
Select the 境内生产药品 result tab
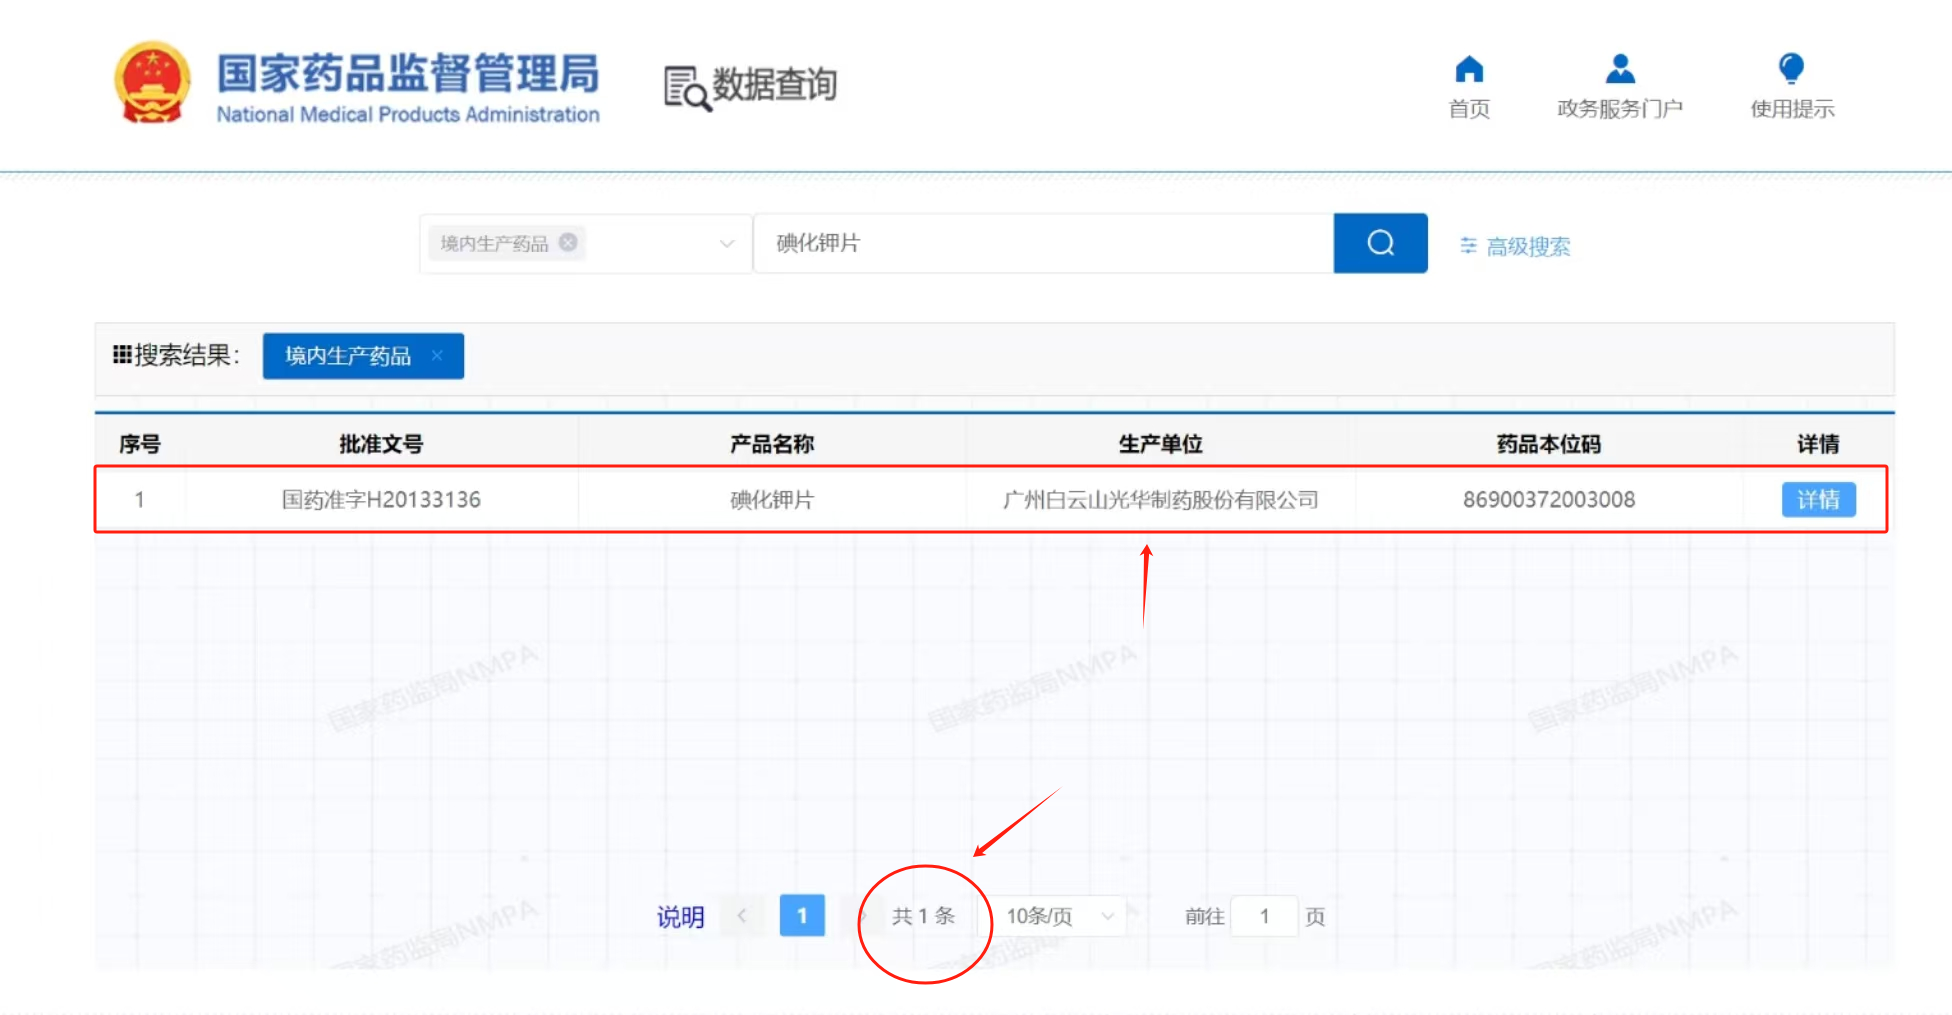point(348,356)
